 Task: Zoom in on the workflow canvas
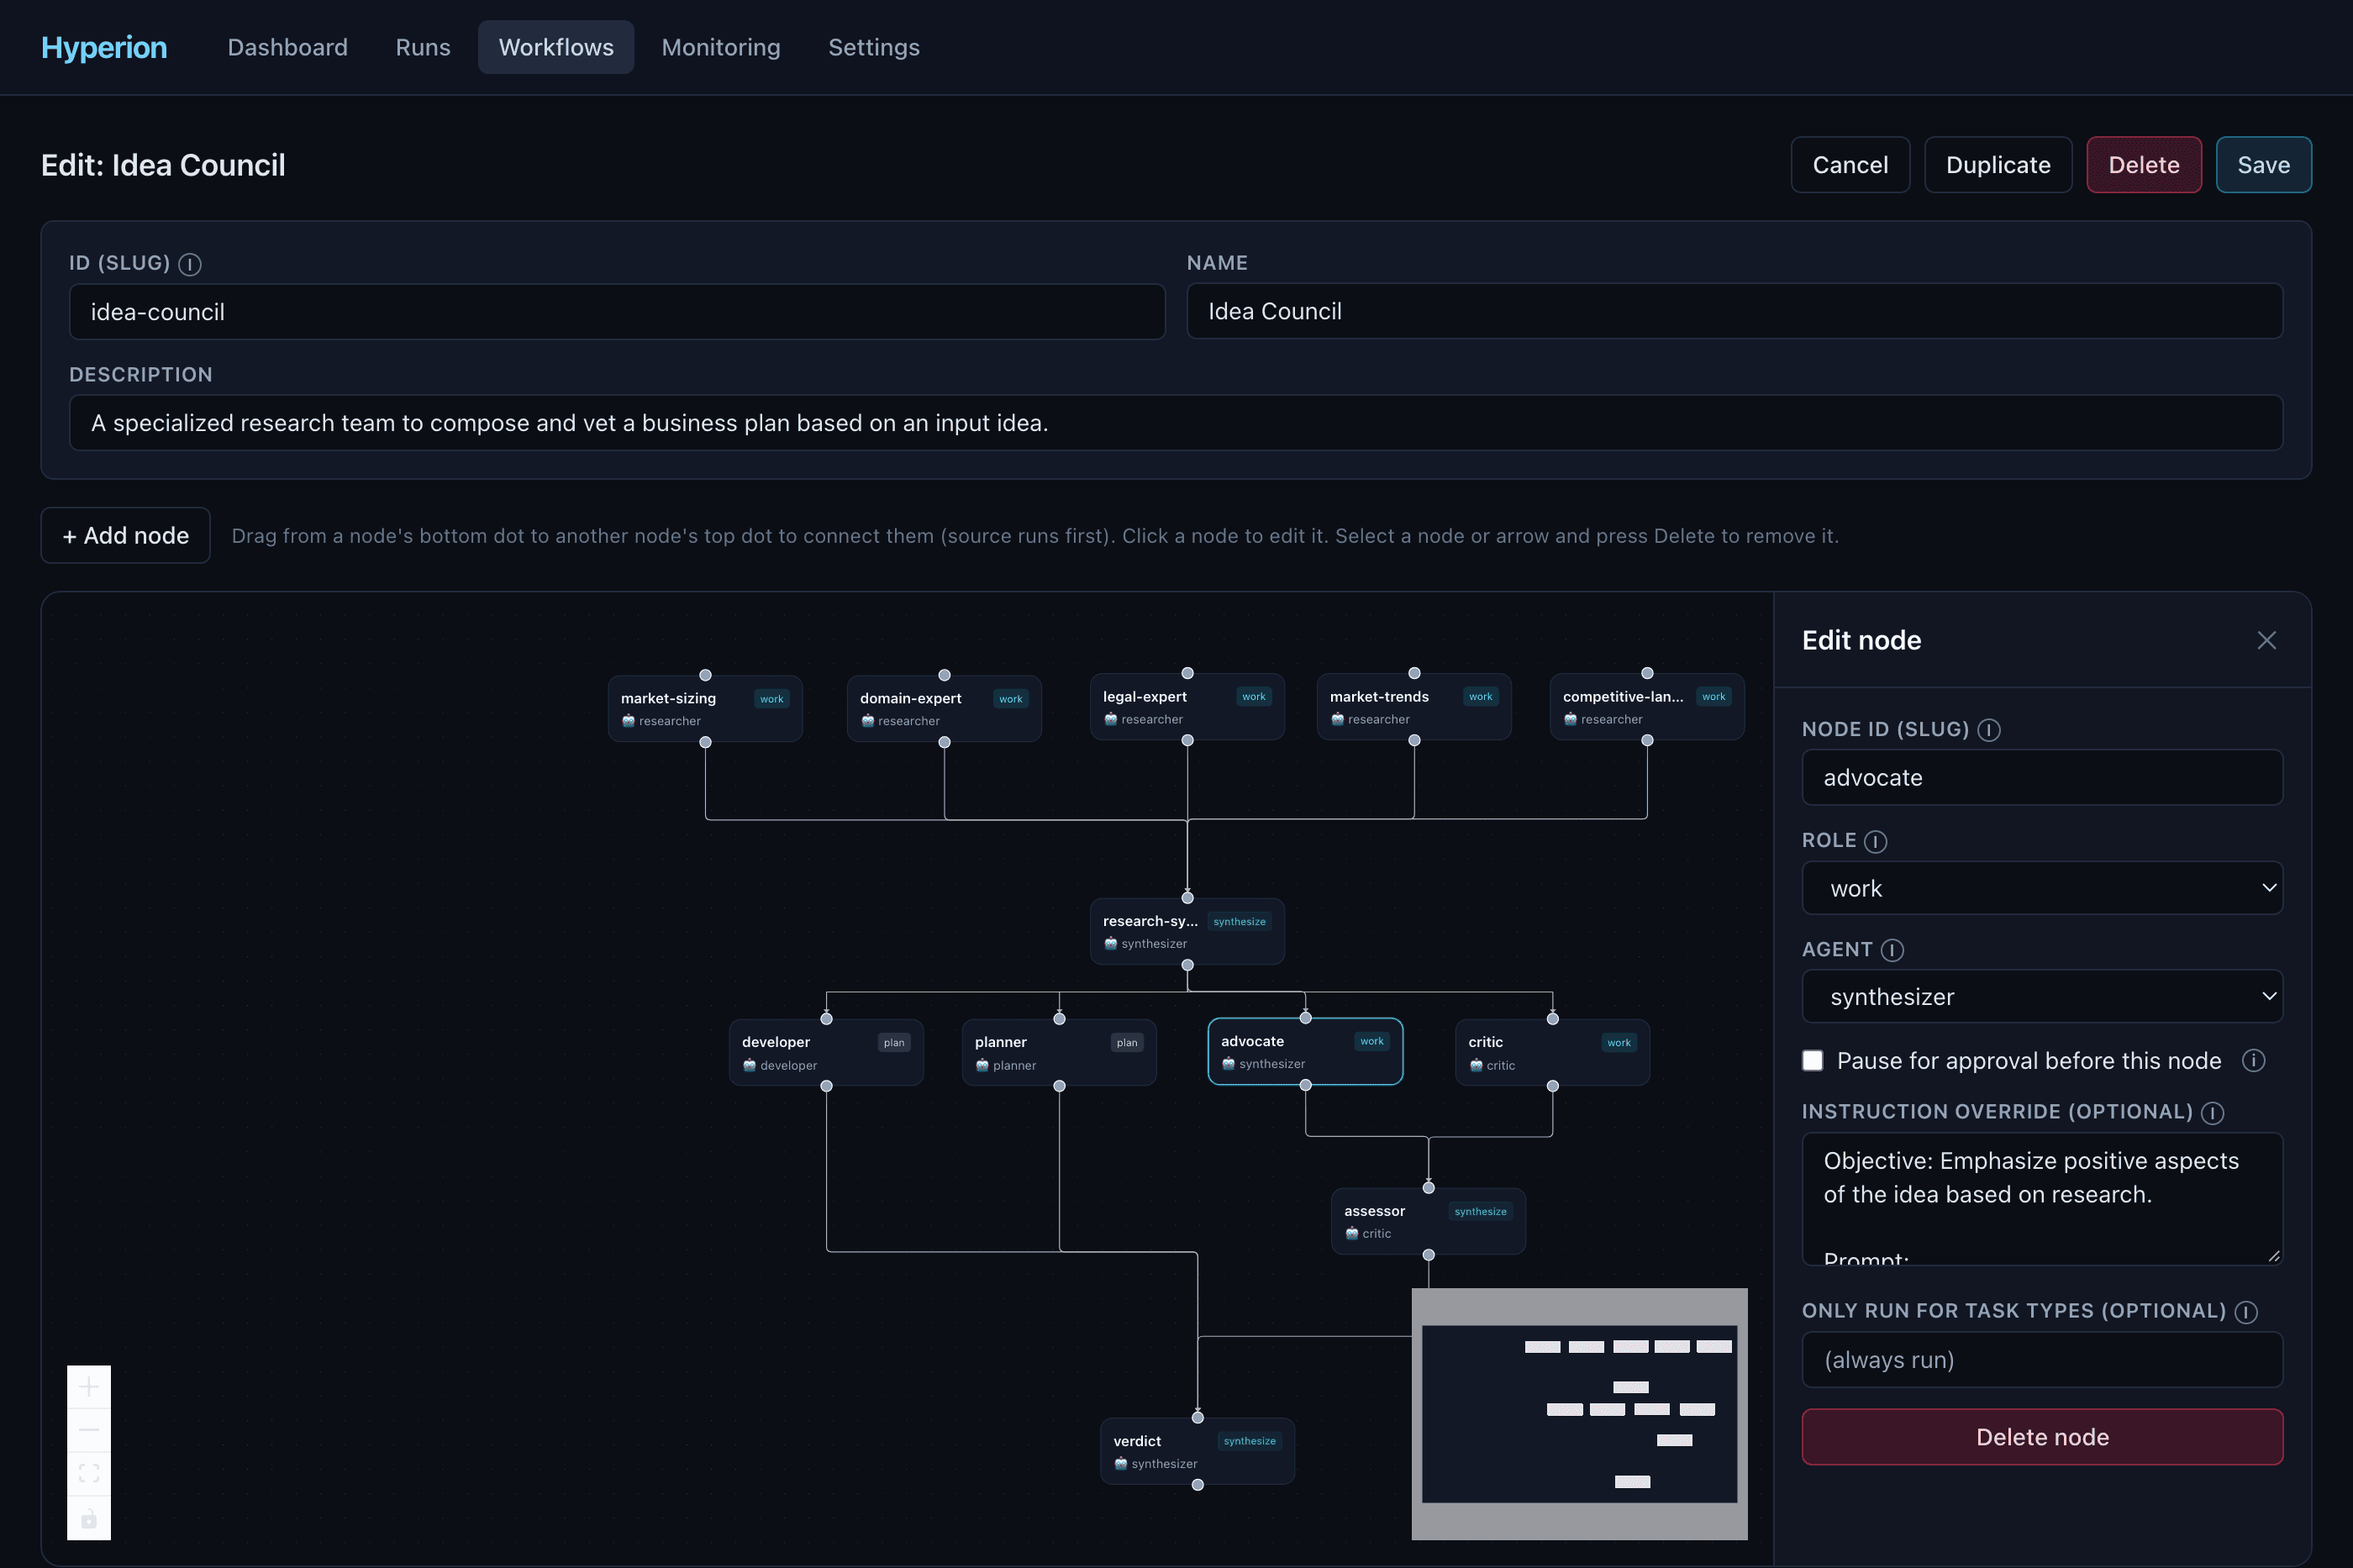89,1386
